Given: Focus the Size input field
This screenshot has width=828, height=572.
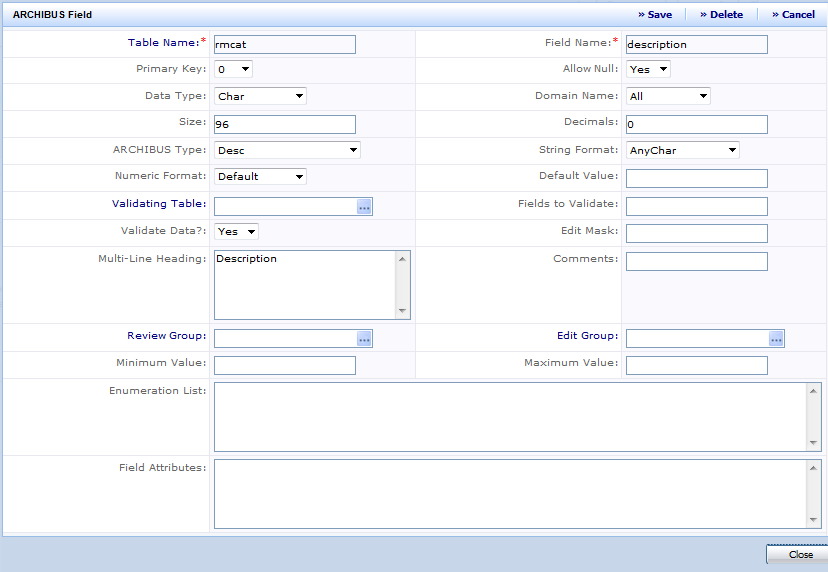Looking at the screenshot, I should [x=285, y=124].
